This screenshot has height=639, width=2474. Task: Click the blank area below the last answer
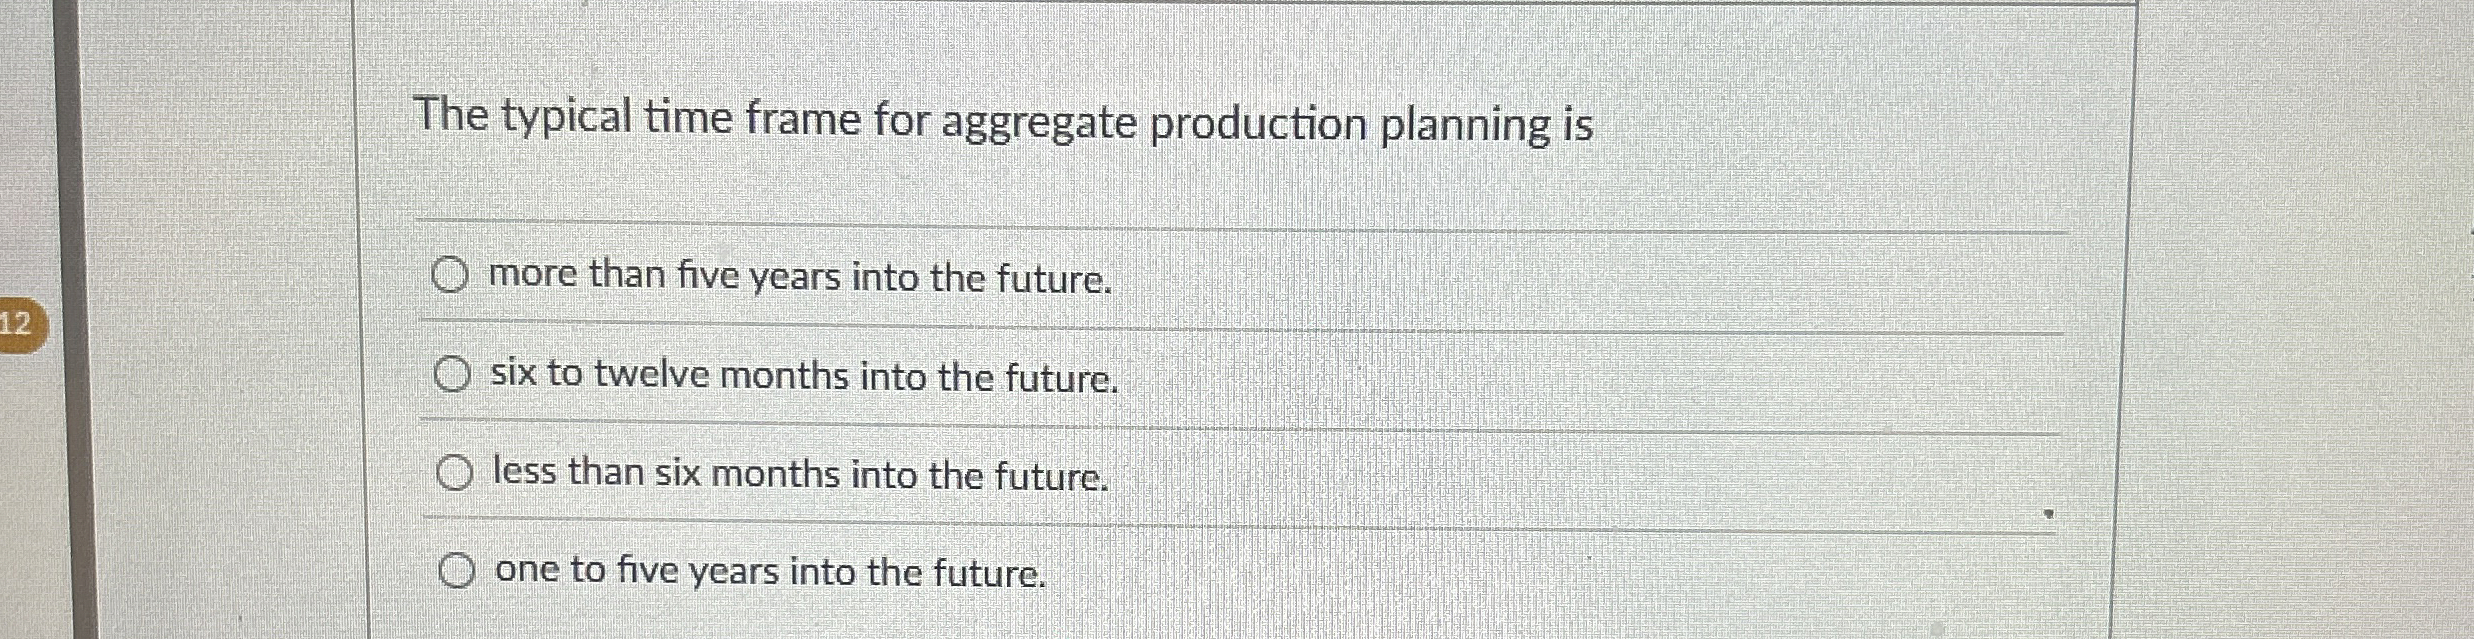coord(1400,620)
